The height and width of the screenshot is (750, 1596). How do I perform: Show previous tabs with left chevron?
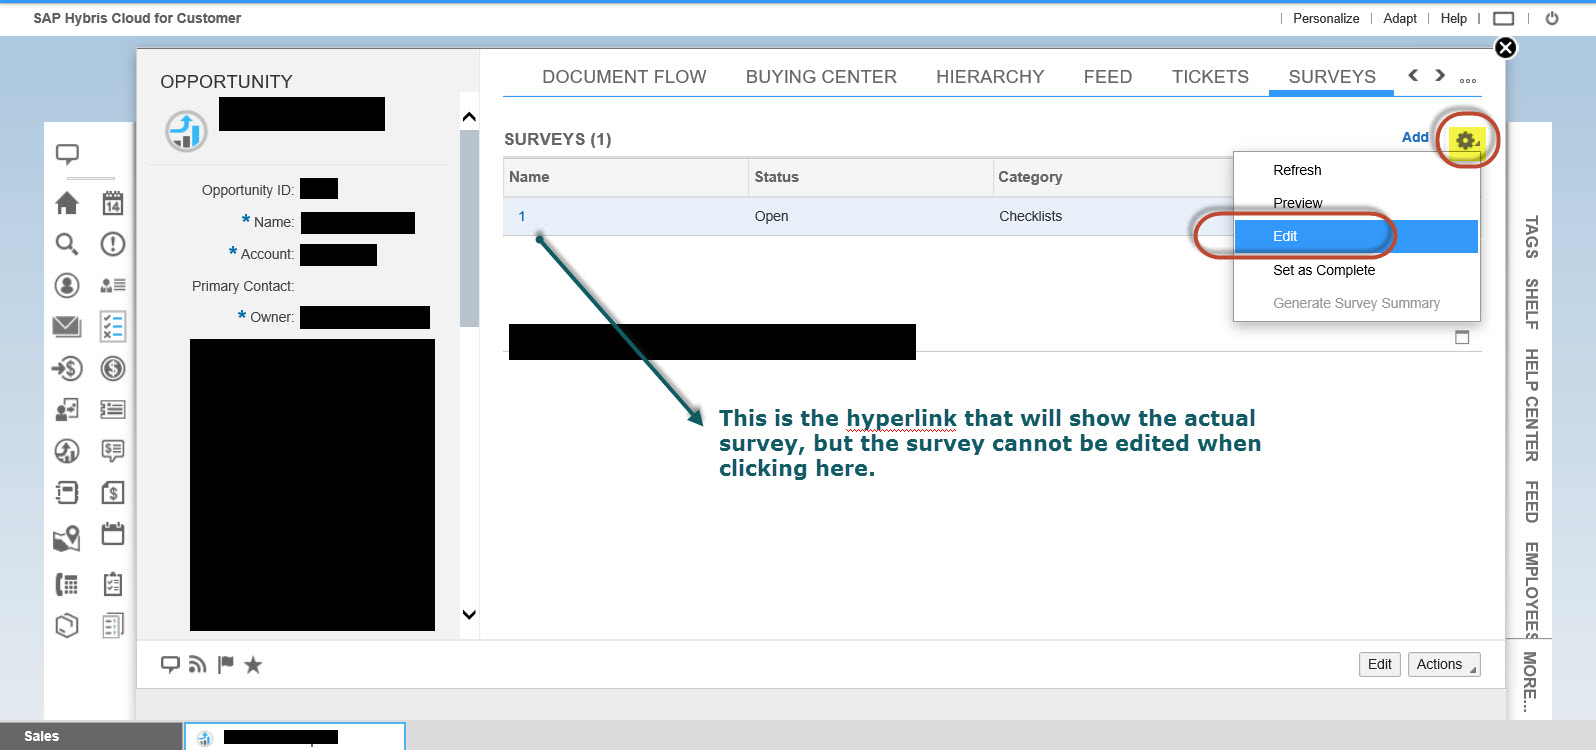tap(1413, 75)
